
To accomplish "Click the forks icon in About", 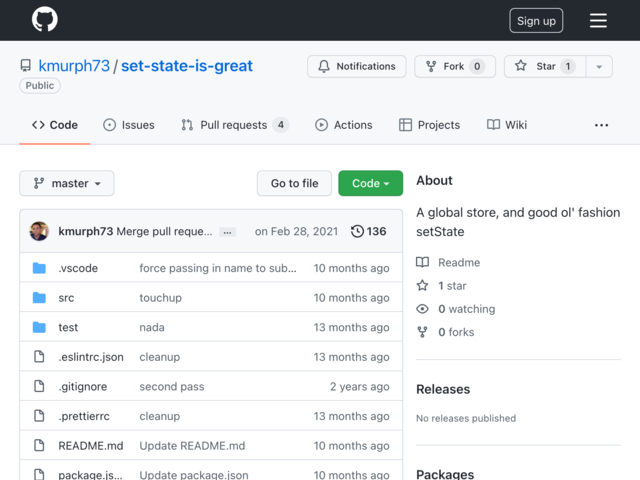I will pos(422,332).
